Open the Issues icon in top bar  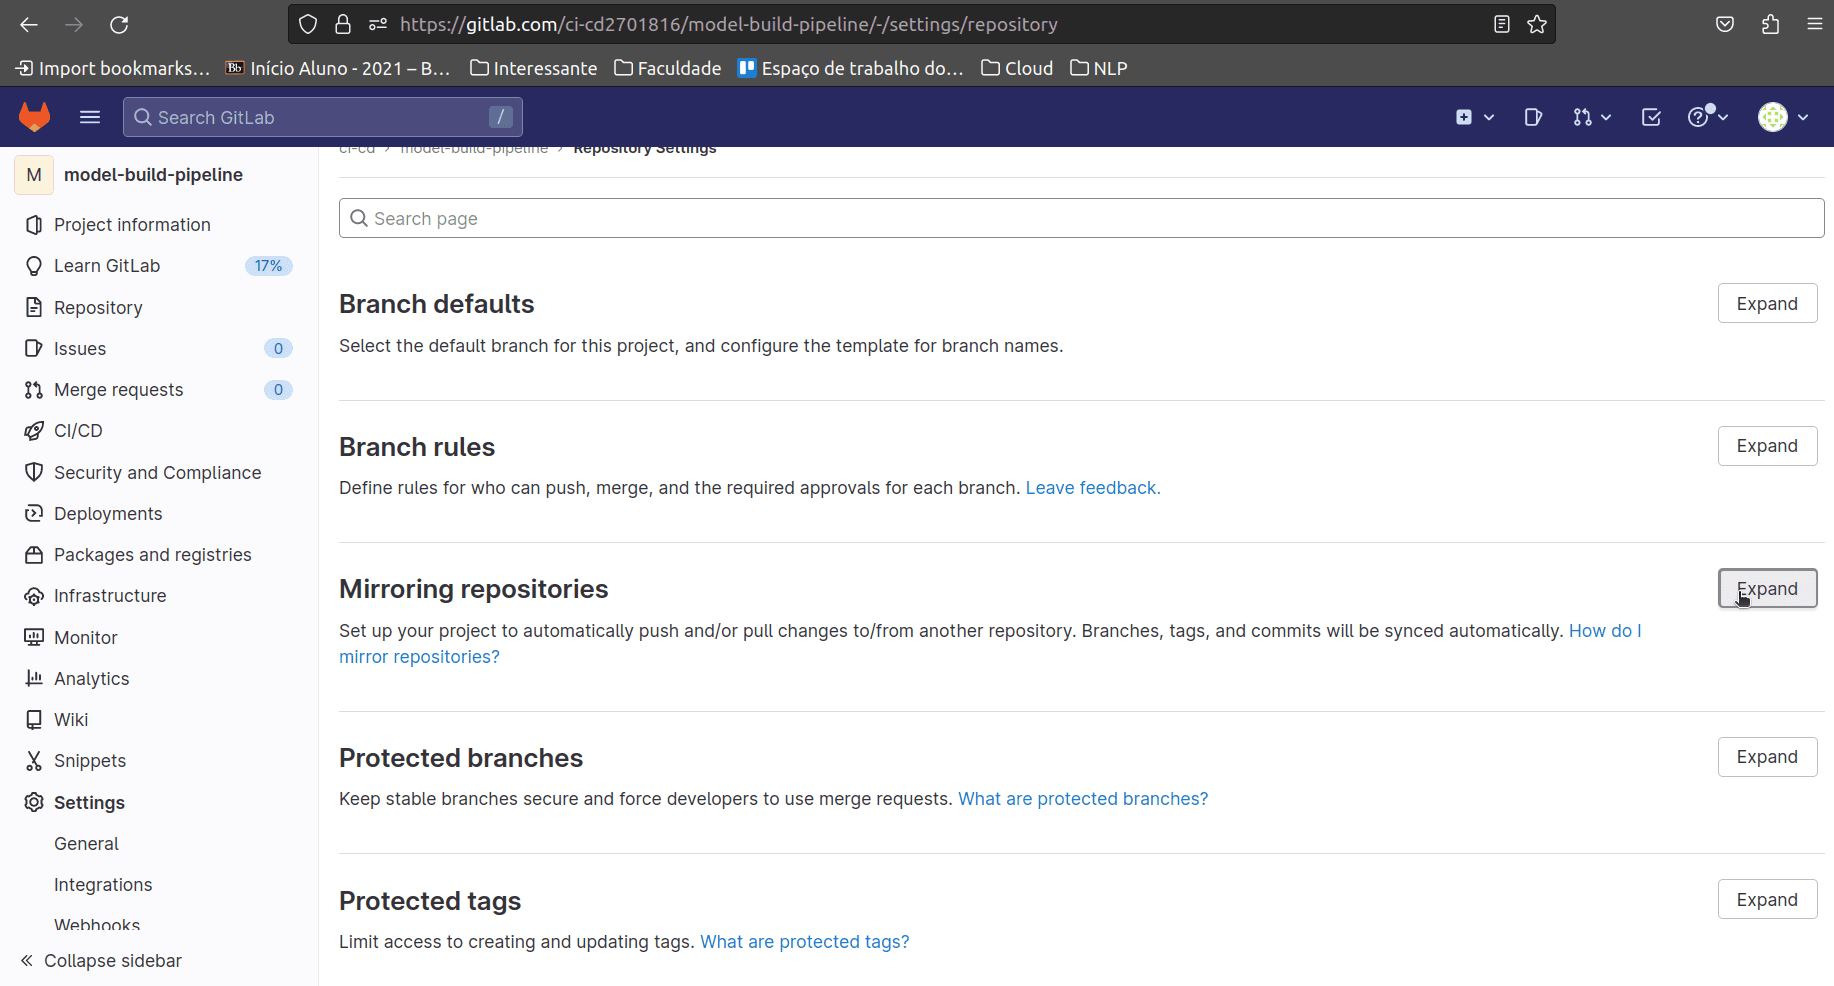1533,117
